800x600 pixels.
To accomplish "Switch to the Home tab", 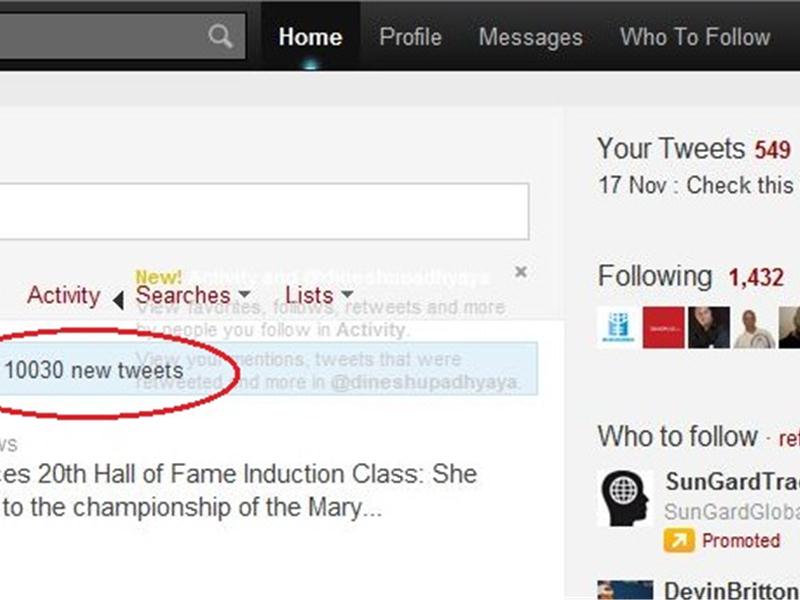I will tap(311, 37).
